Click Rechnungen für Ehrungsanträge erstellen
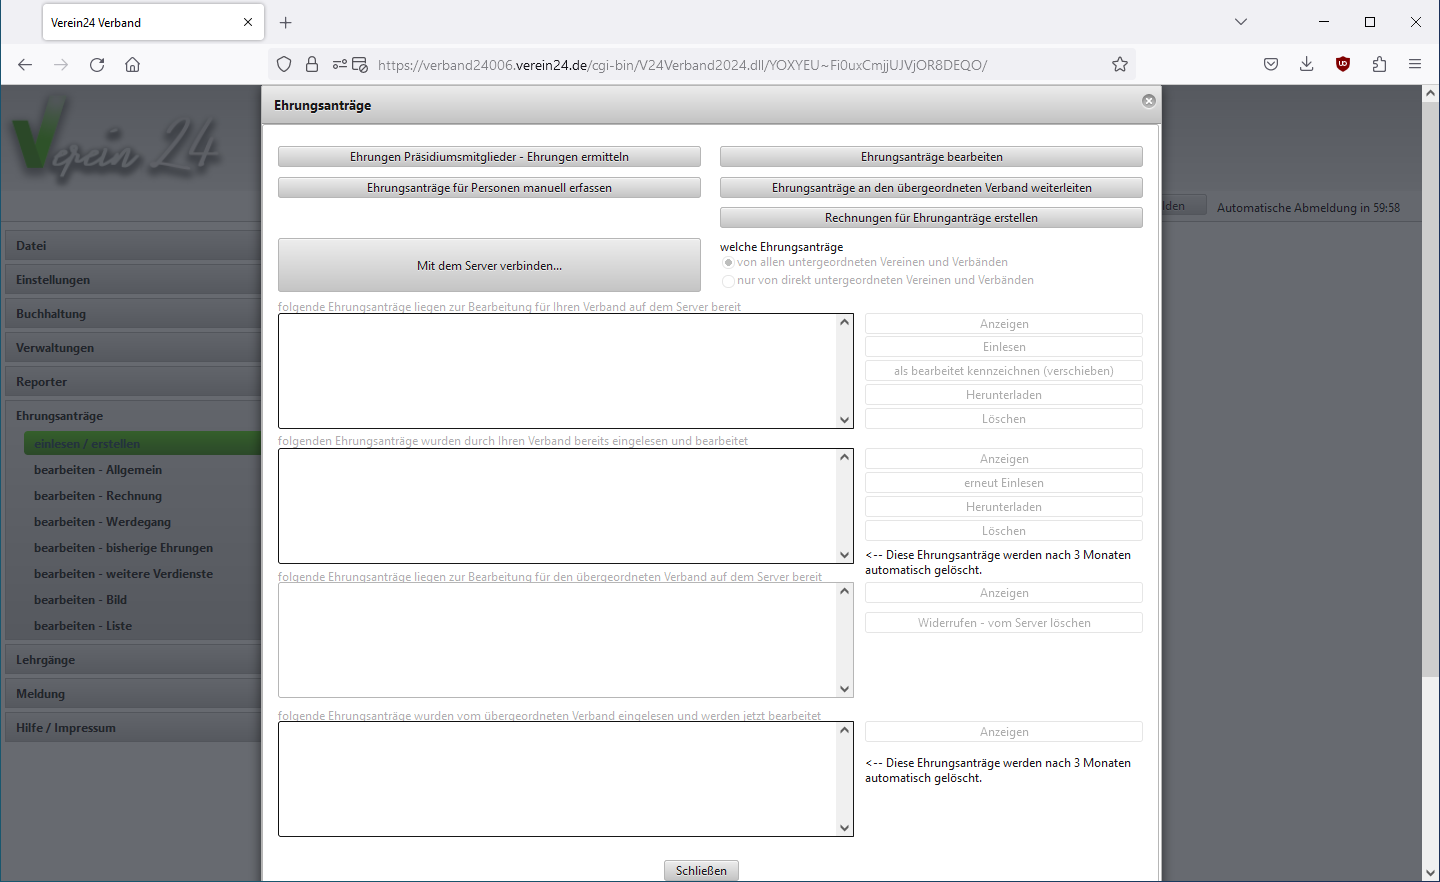1440x882 pixels. click(x=931, y=218)
